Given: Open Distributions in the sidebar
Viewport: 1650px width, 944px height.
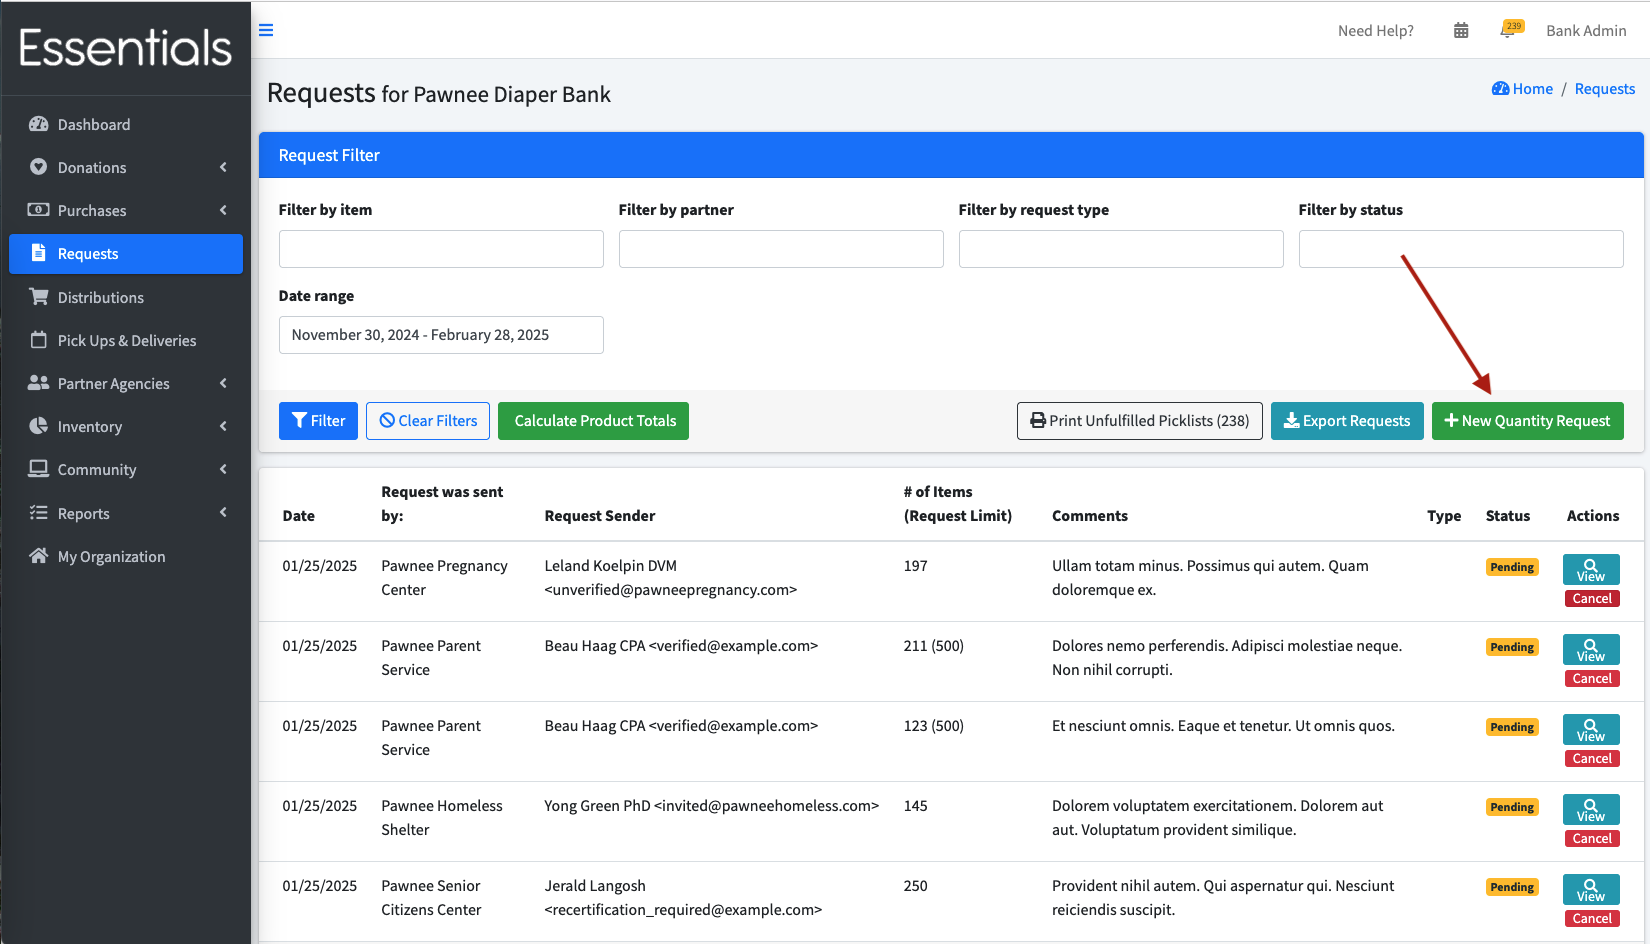Looking at the screenshot, I should [126, 297].
